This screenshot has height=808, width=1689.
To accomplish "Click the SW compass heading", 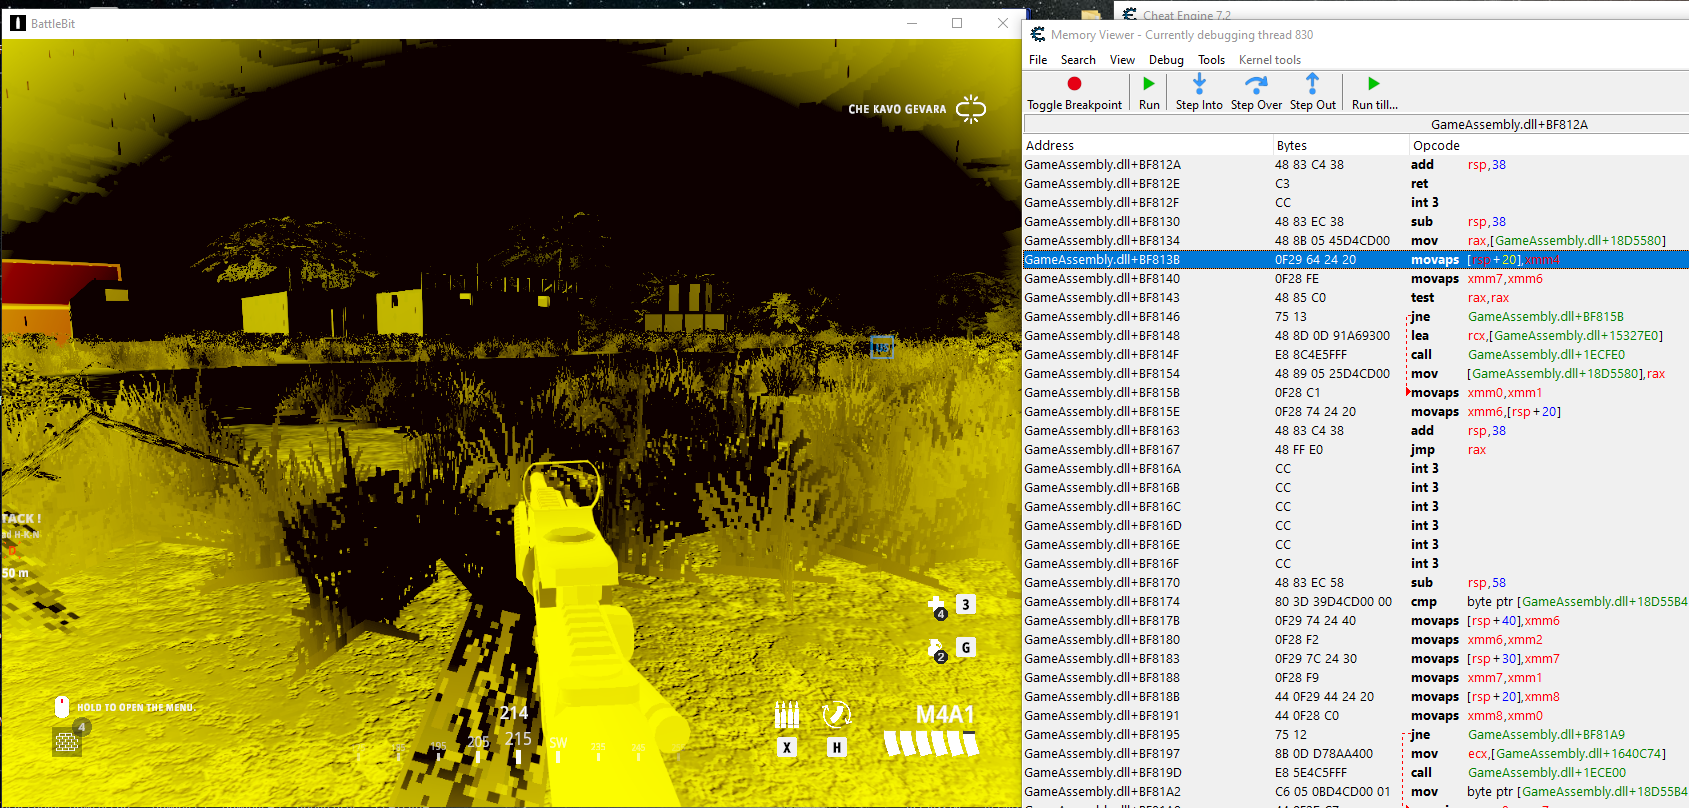I will pos(558,743).
